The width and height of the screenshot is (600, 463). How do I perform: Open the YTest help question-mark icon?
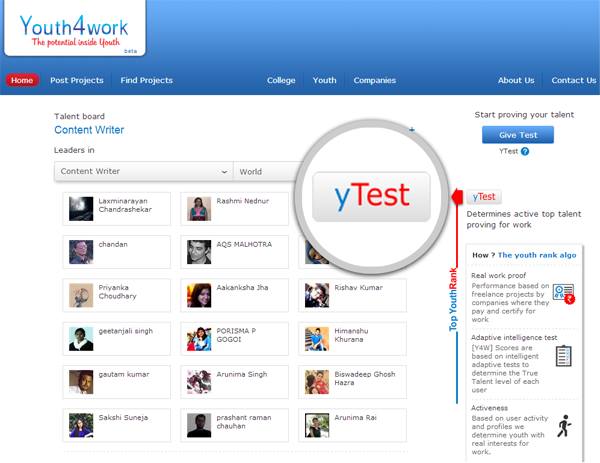(x=525, y=151)
